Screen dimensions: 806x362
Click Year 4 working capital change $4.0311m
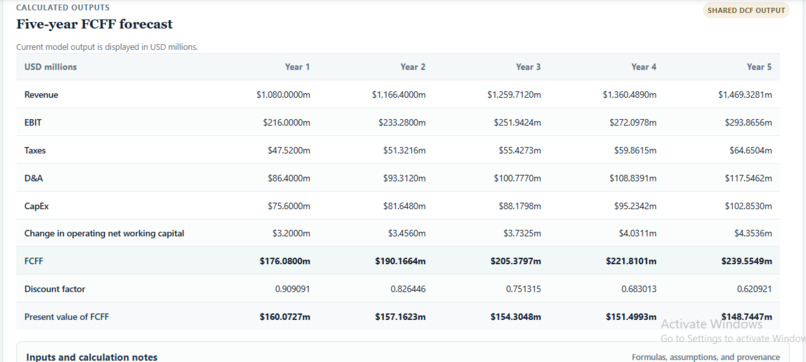click(637, 233)
